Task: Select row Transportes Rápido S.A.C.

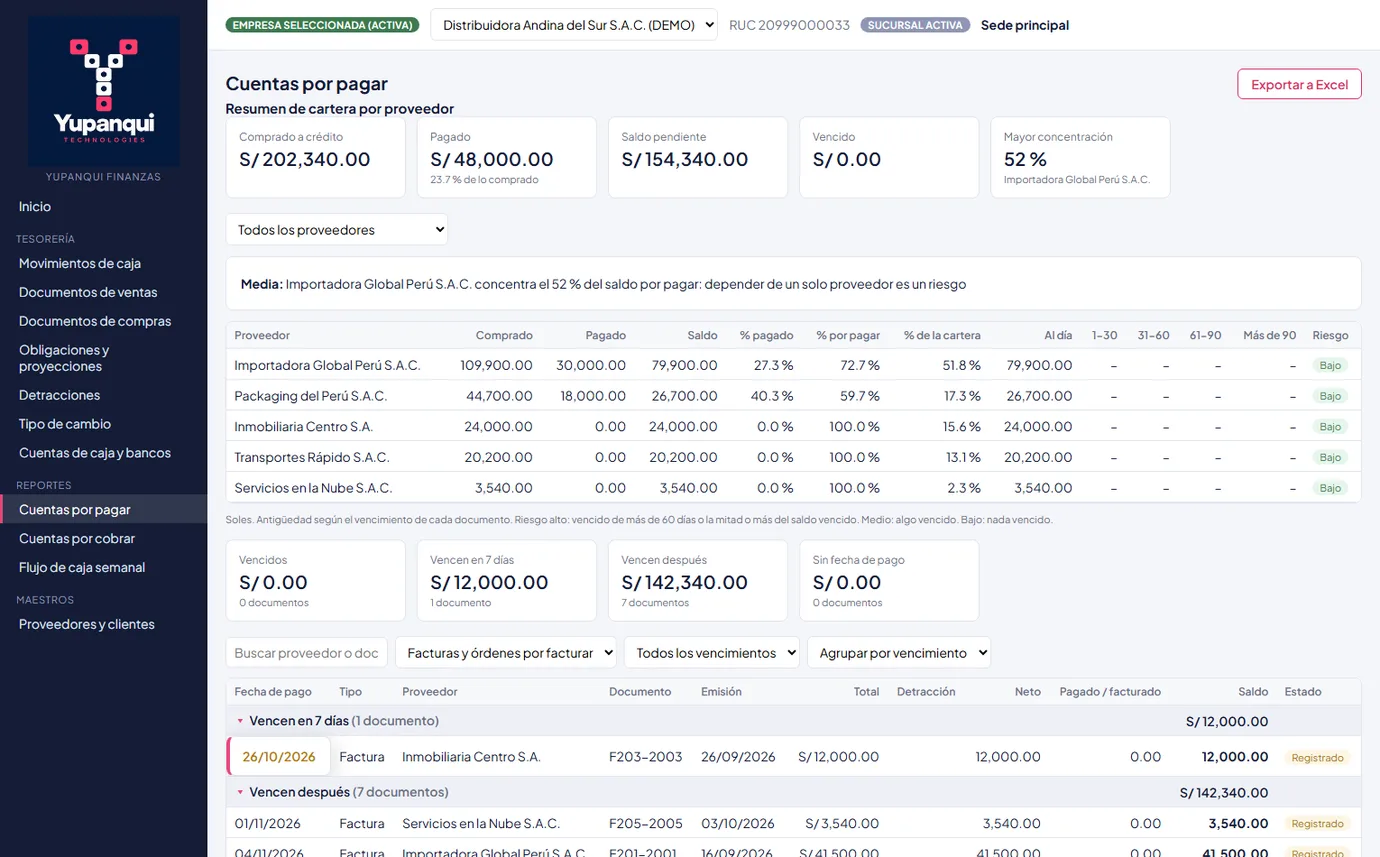Action: tap(793, 457)
